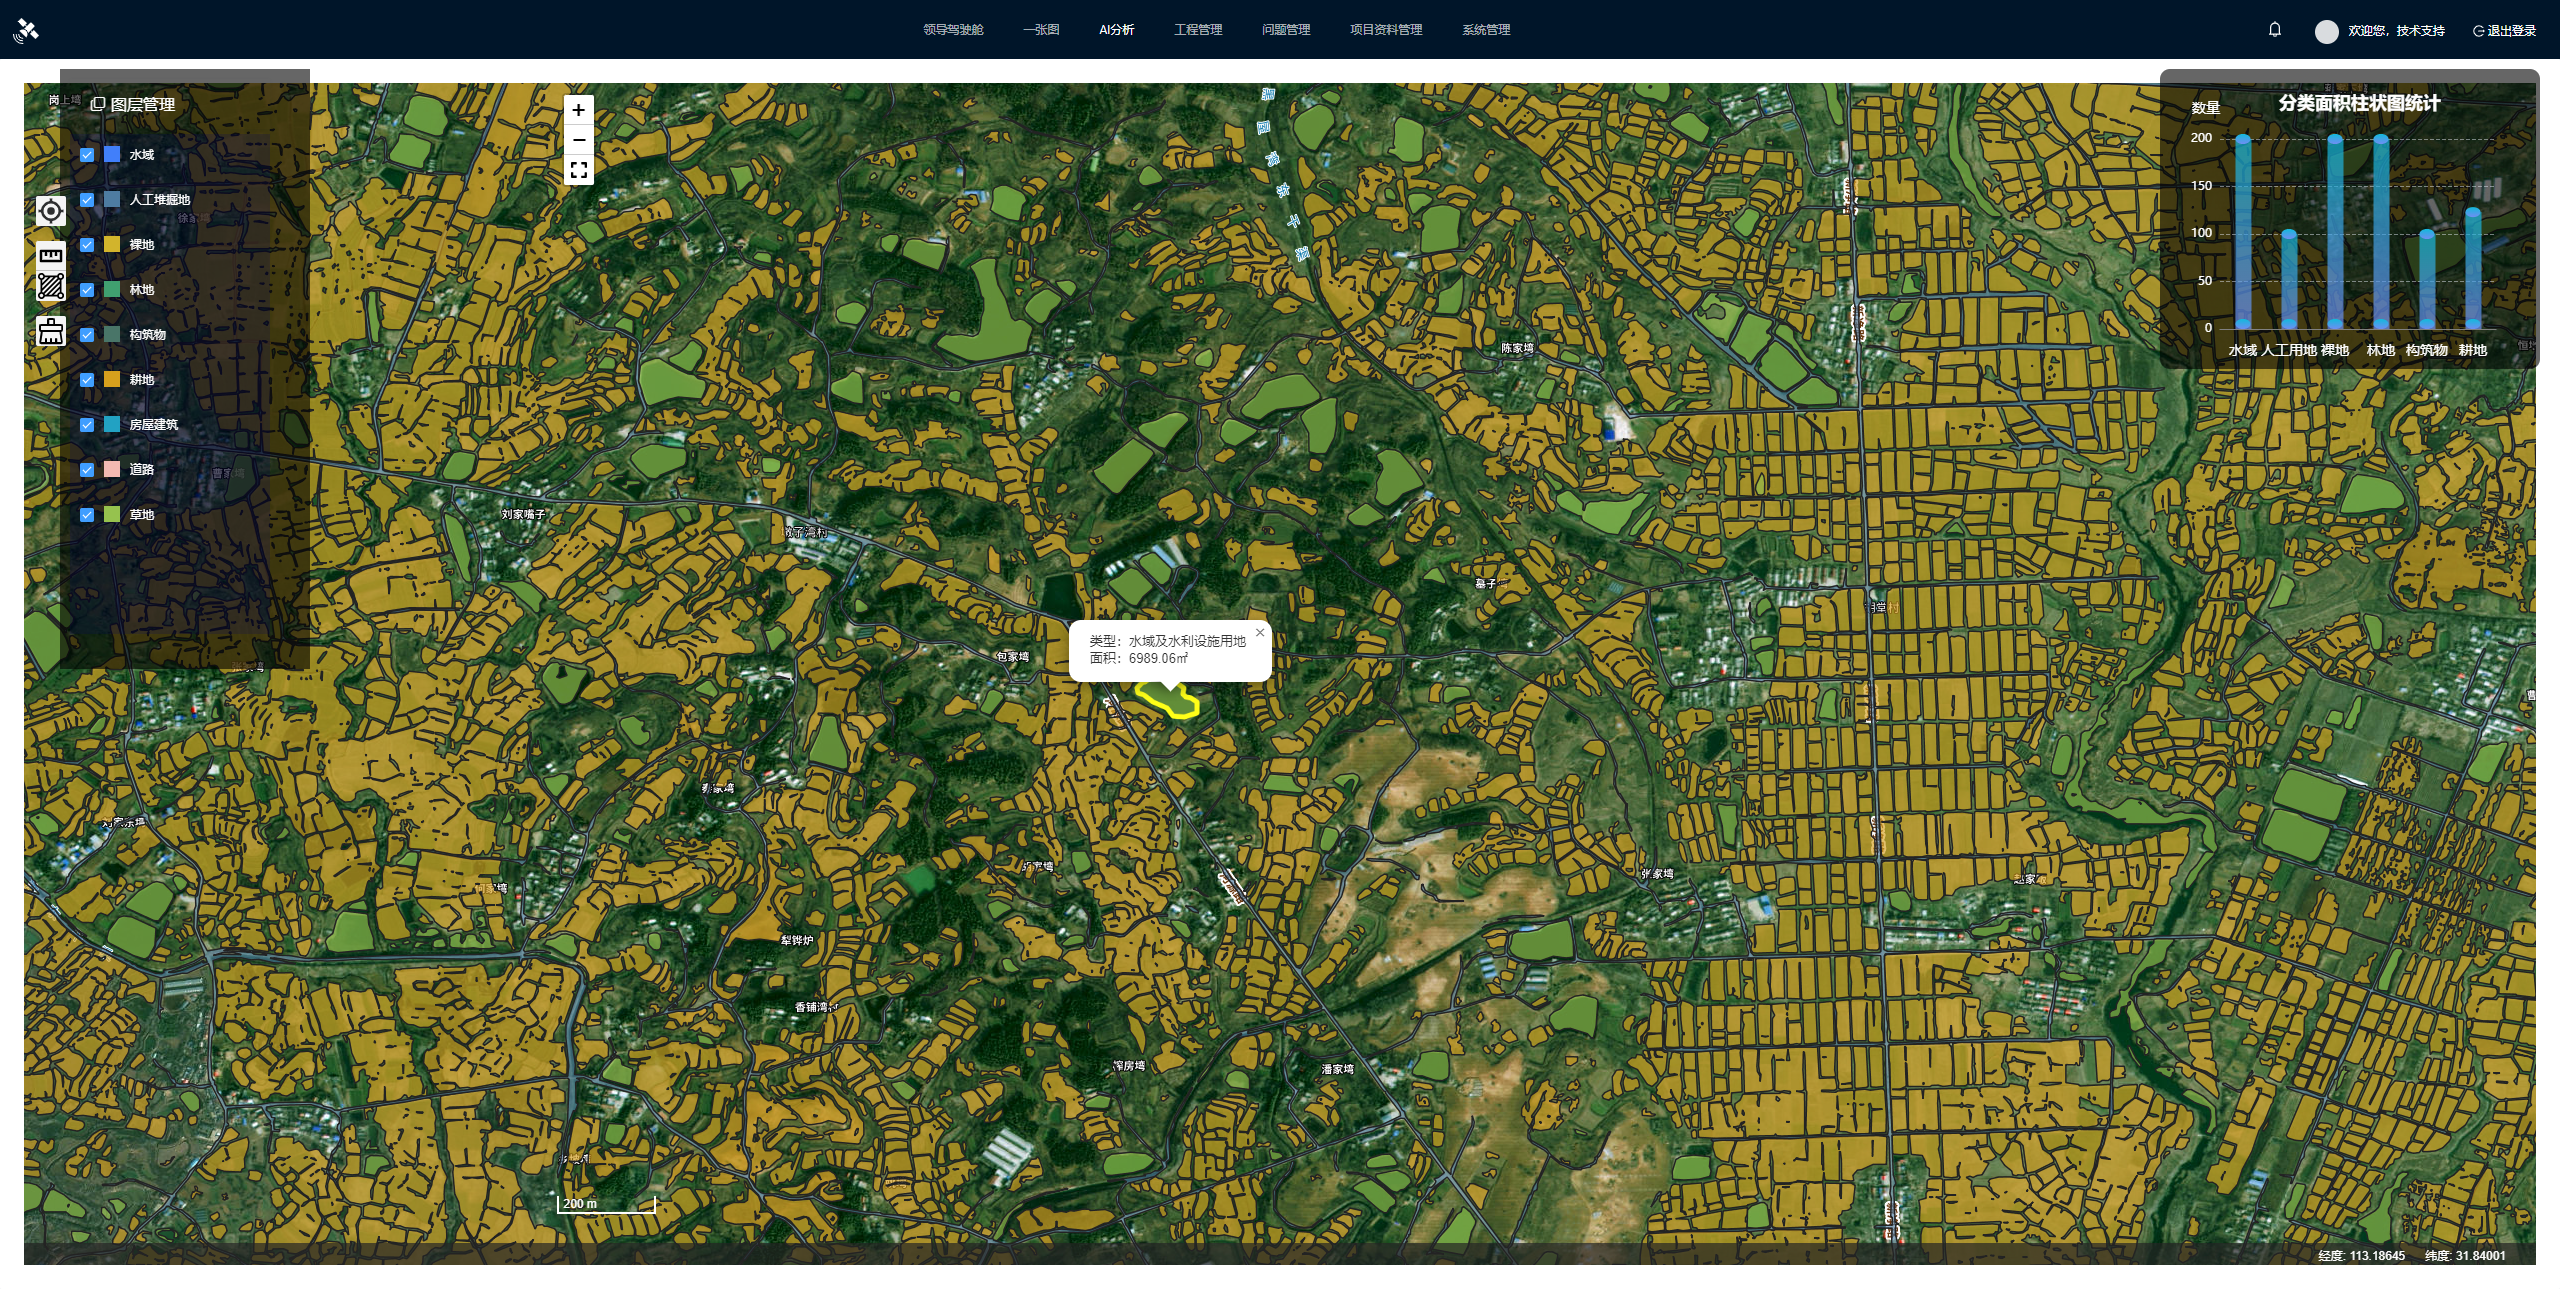Uncheck the 水域 layer checkbox

87,155
